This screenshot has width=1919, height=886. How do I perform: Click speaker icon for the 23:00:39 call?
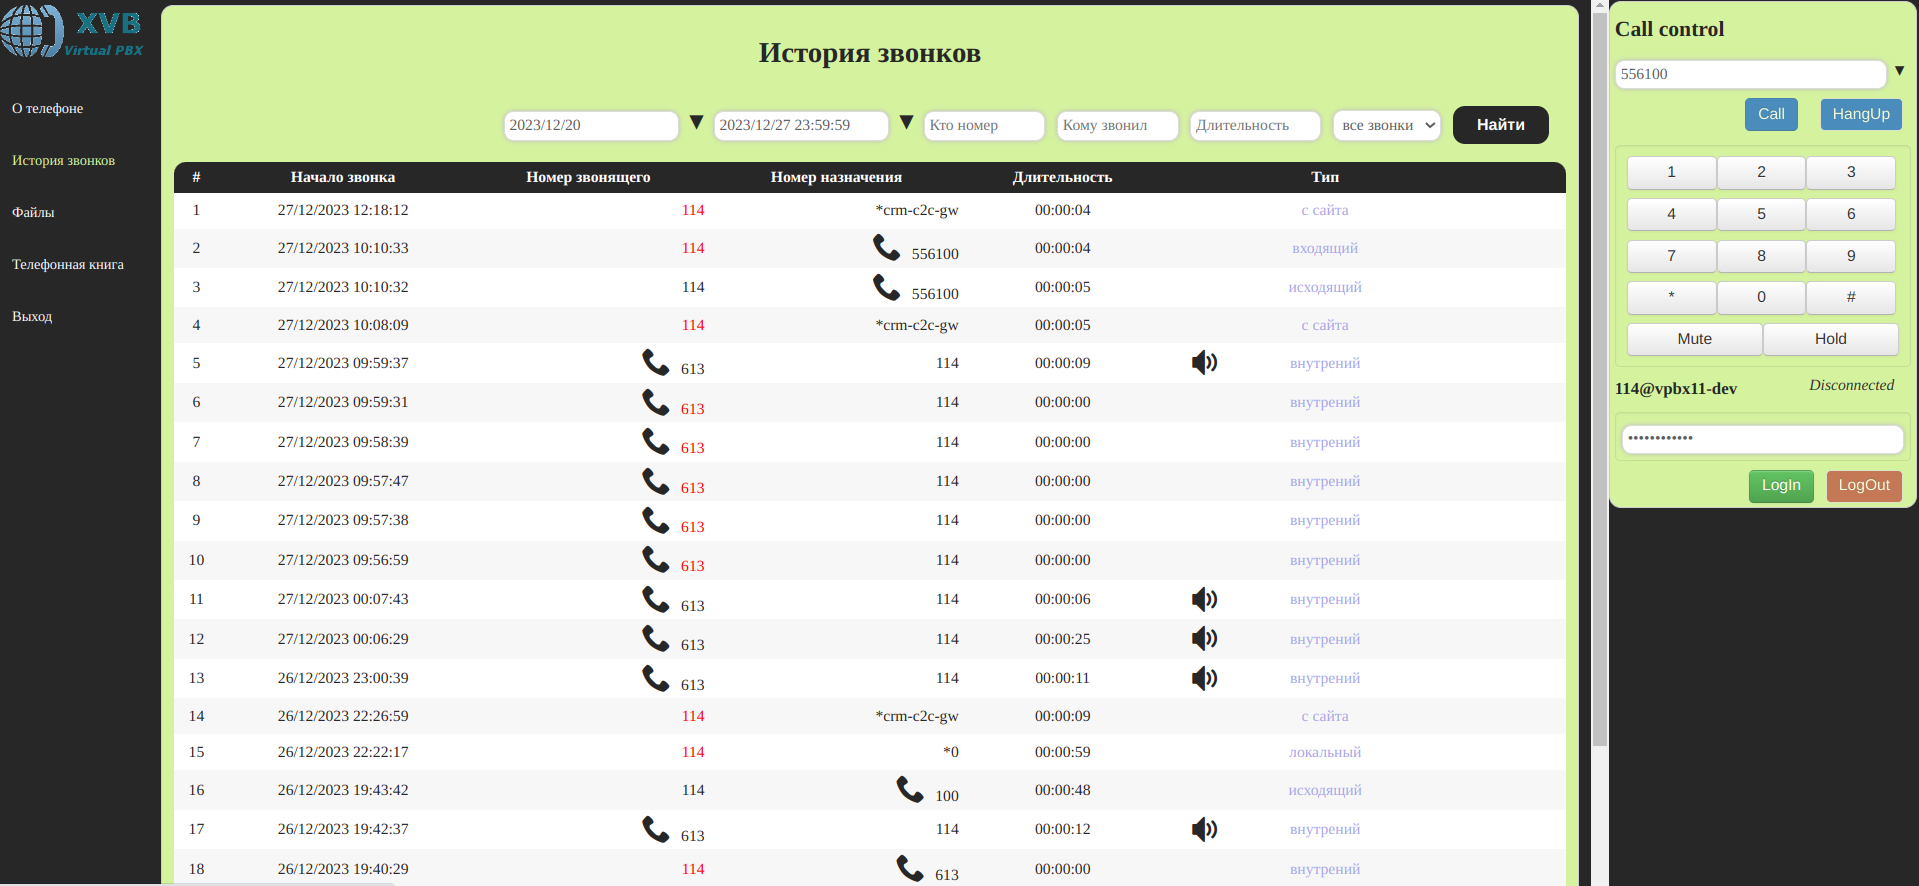(x=1204, y=678)
